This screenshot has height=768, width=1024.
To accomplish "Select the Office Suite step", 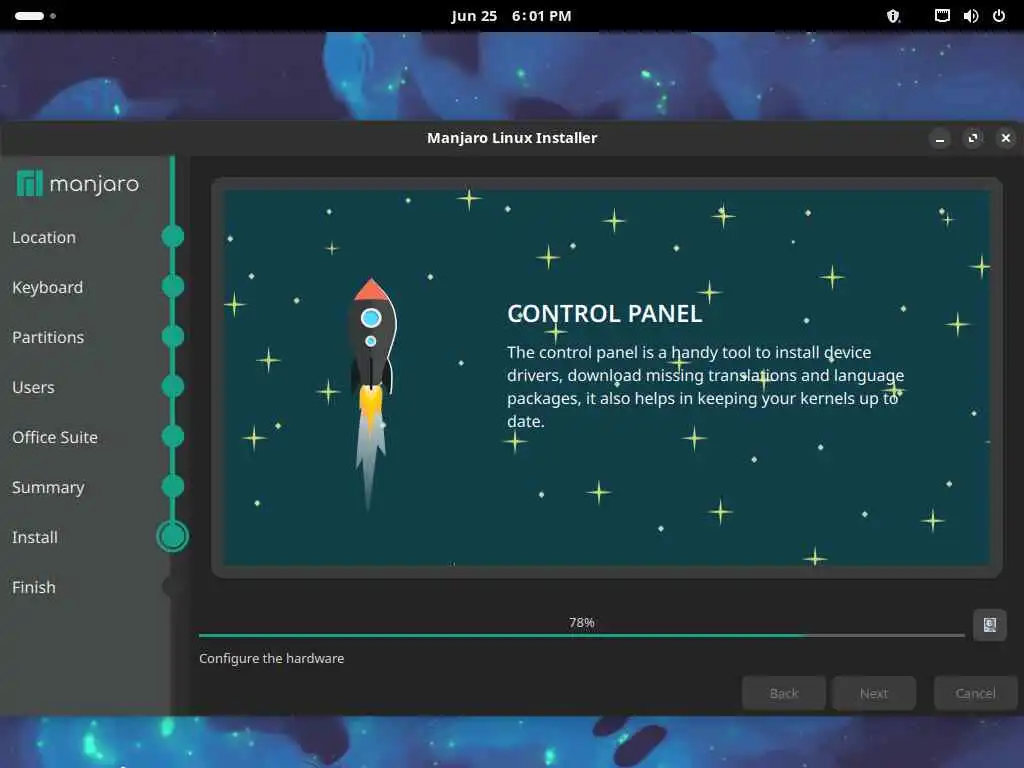I will pos(55,438).
